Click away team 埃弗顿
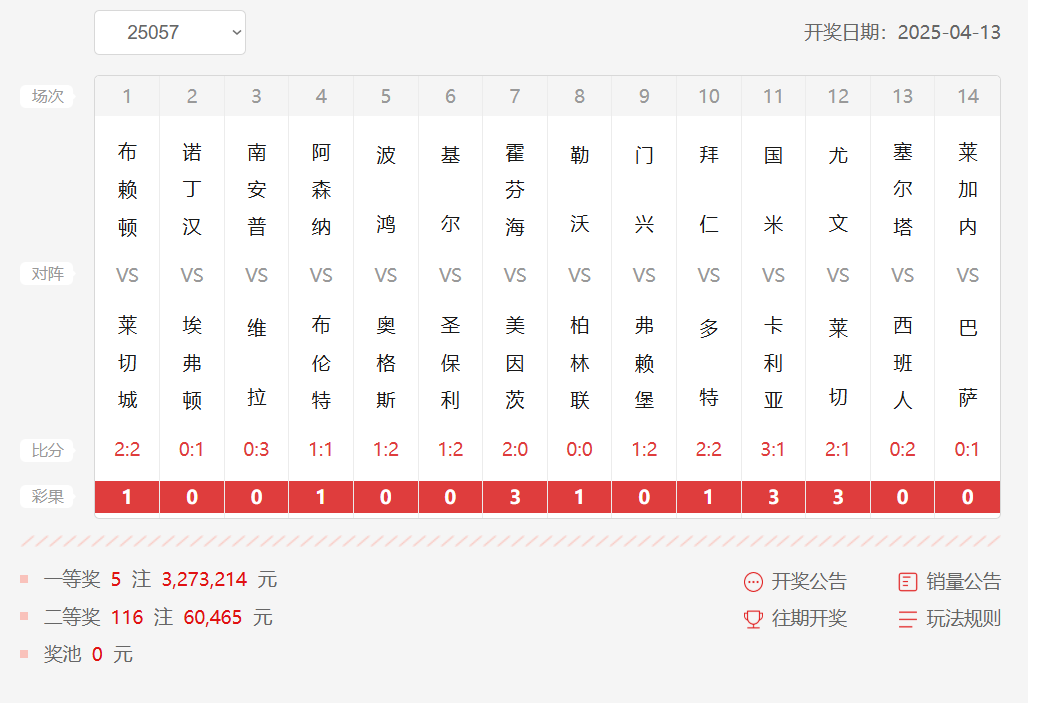 [x=191, y=362]
